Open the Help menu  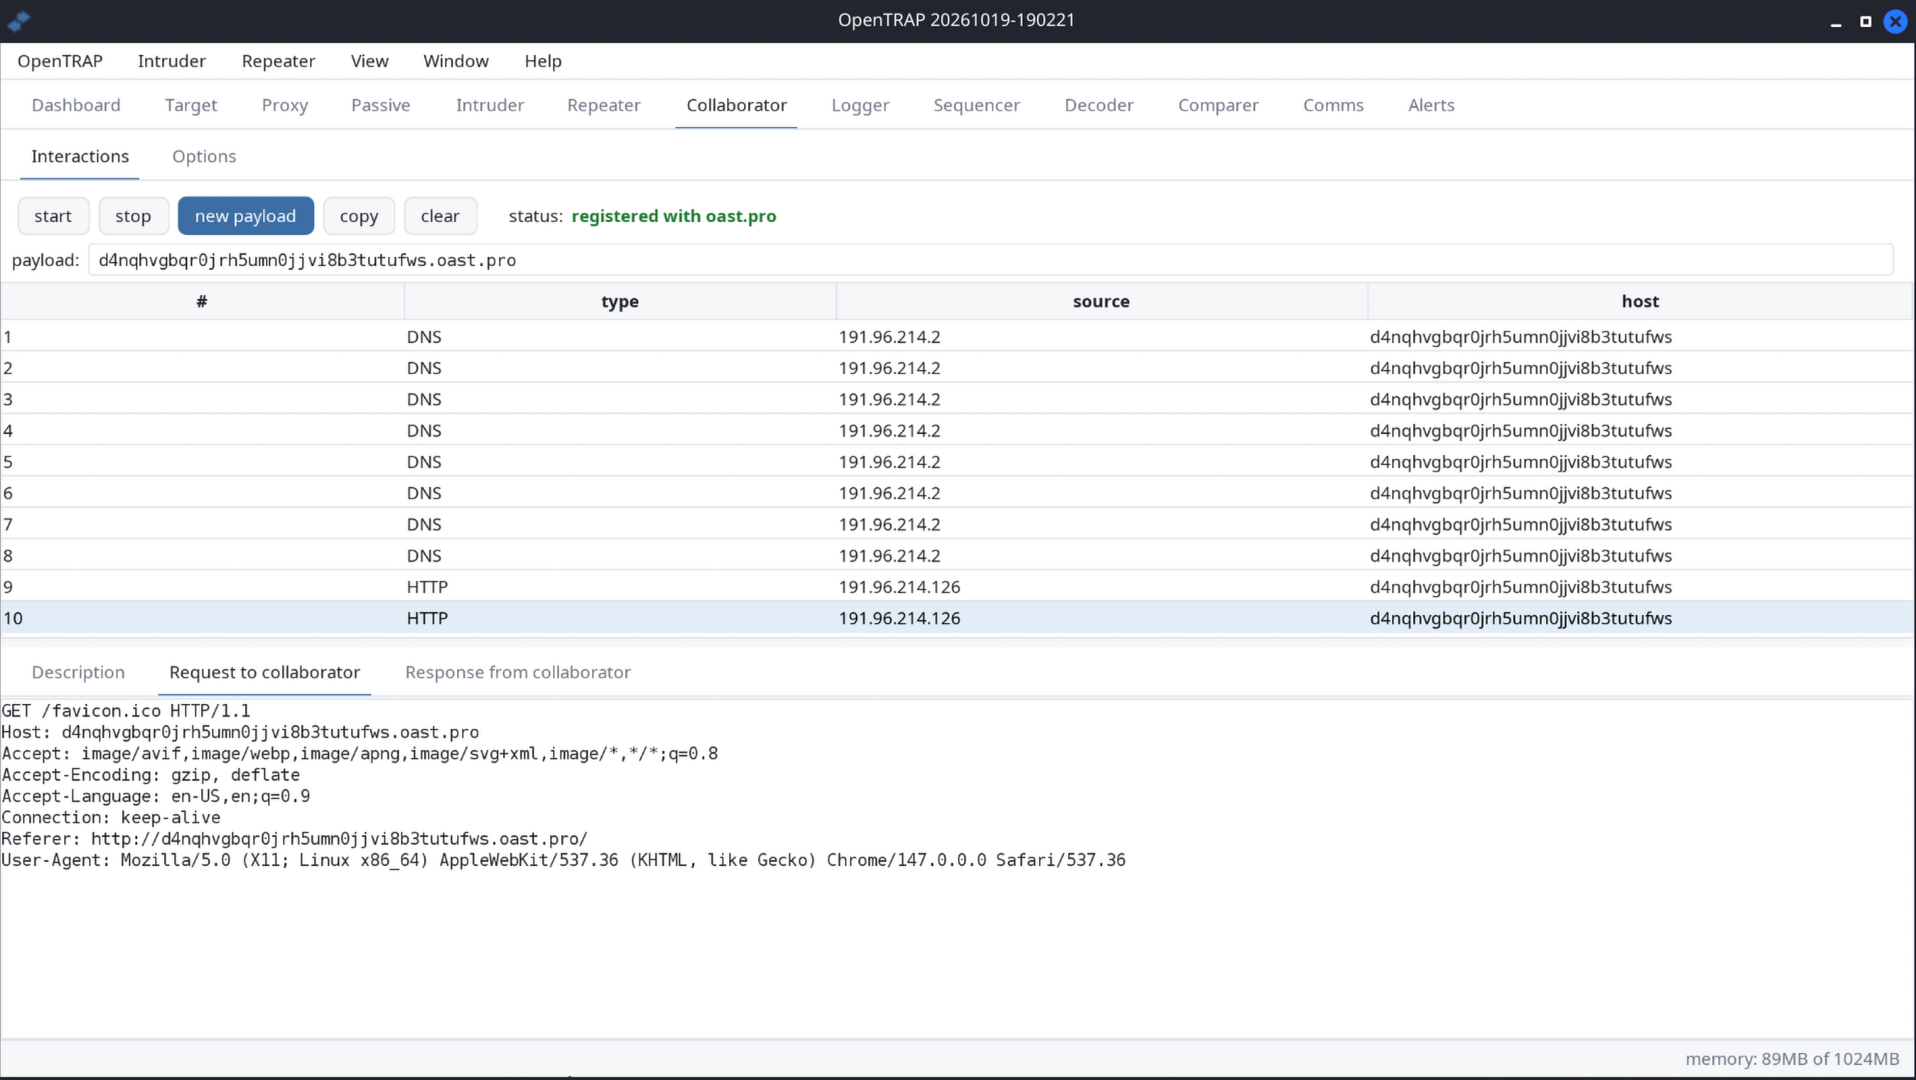coord(543,61)
